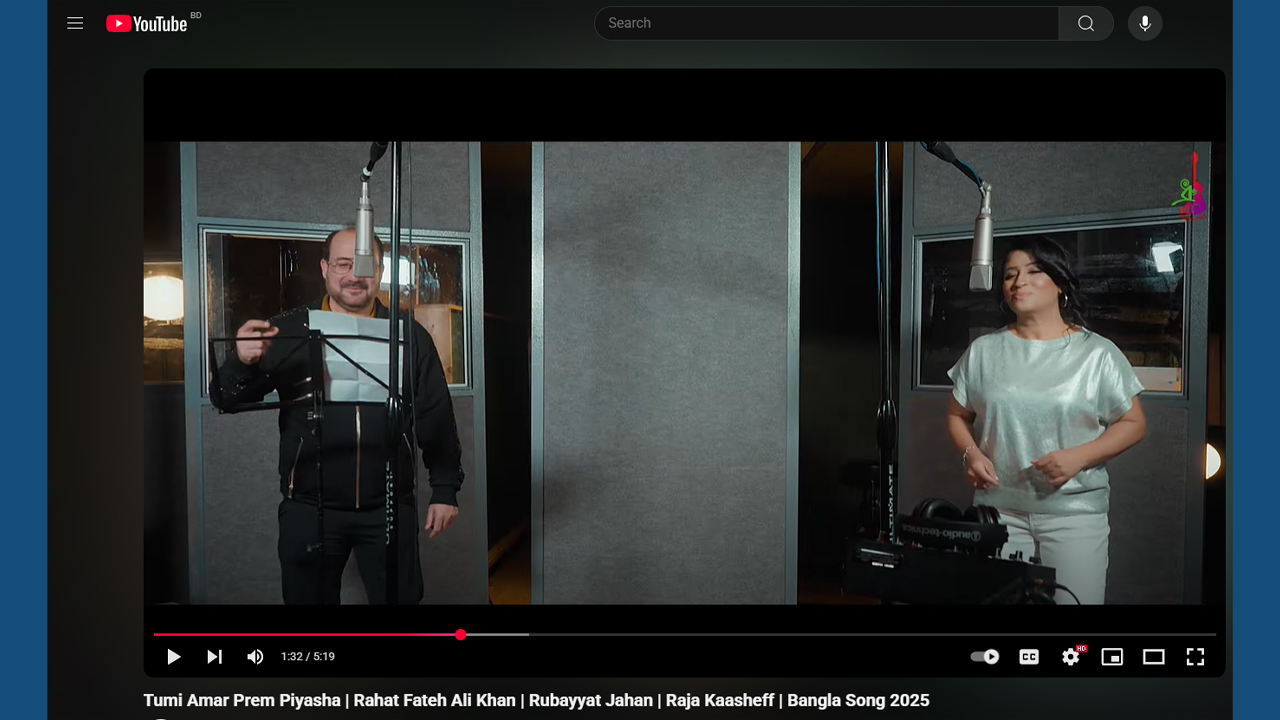Viewport: 1280px width, 720px height.
Task: Toggle the autoplay switch
Action: tap(985, 657)
